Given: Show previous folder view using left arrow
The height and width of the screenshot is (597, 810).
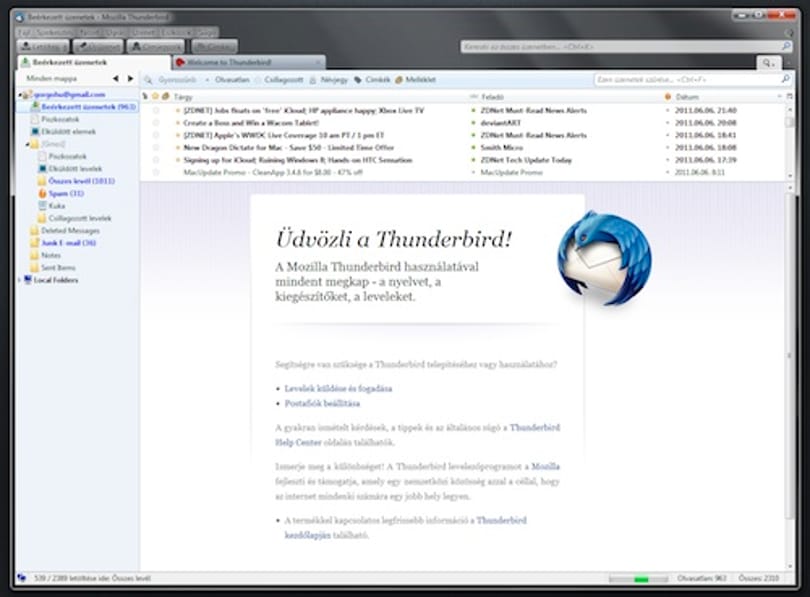Looking at the screenshot, I should (x=116, y=78).
